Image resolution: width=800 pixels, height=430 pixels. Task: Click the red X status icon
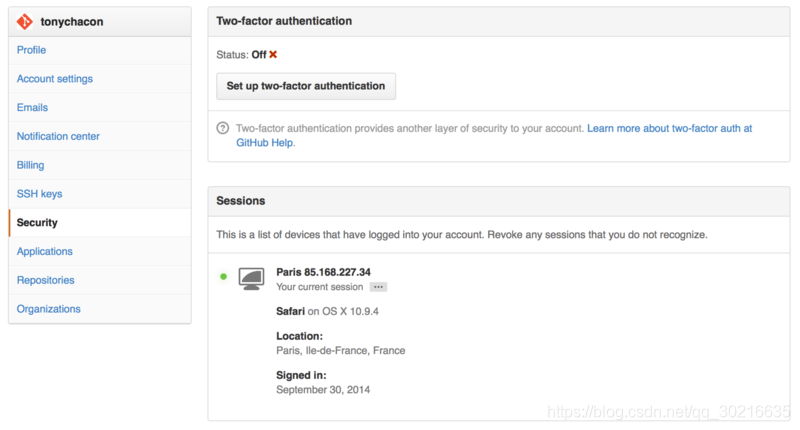pos(273,55)
